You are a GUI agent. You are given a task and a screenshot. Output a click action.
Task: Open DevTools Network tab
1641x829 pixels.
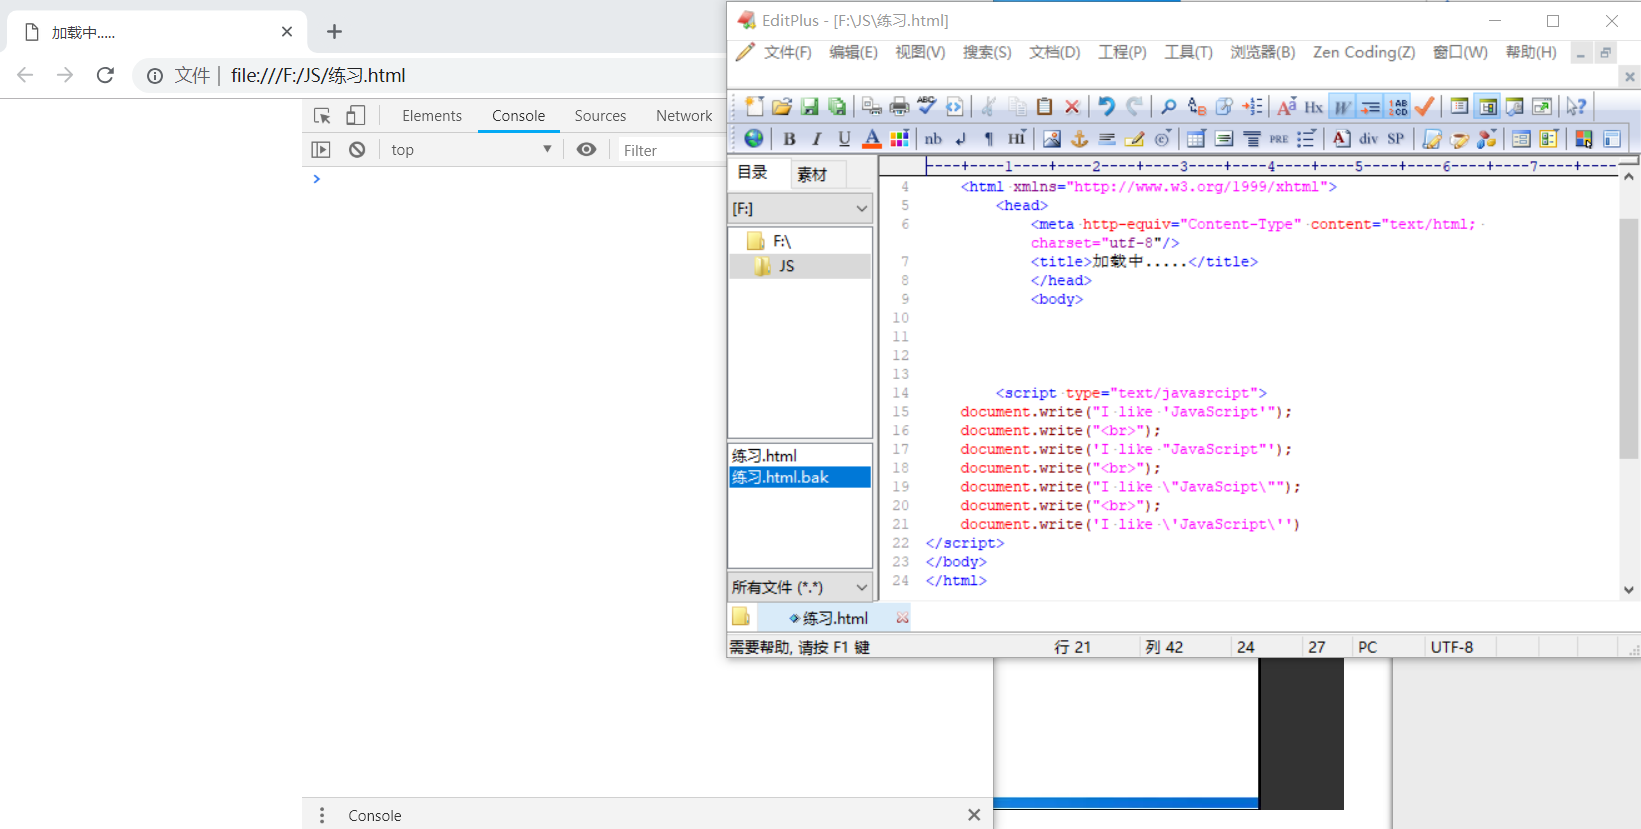pyautogui.click(x=684, y=116)
